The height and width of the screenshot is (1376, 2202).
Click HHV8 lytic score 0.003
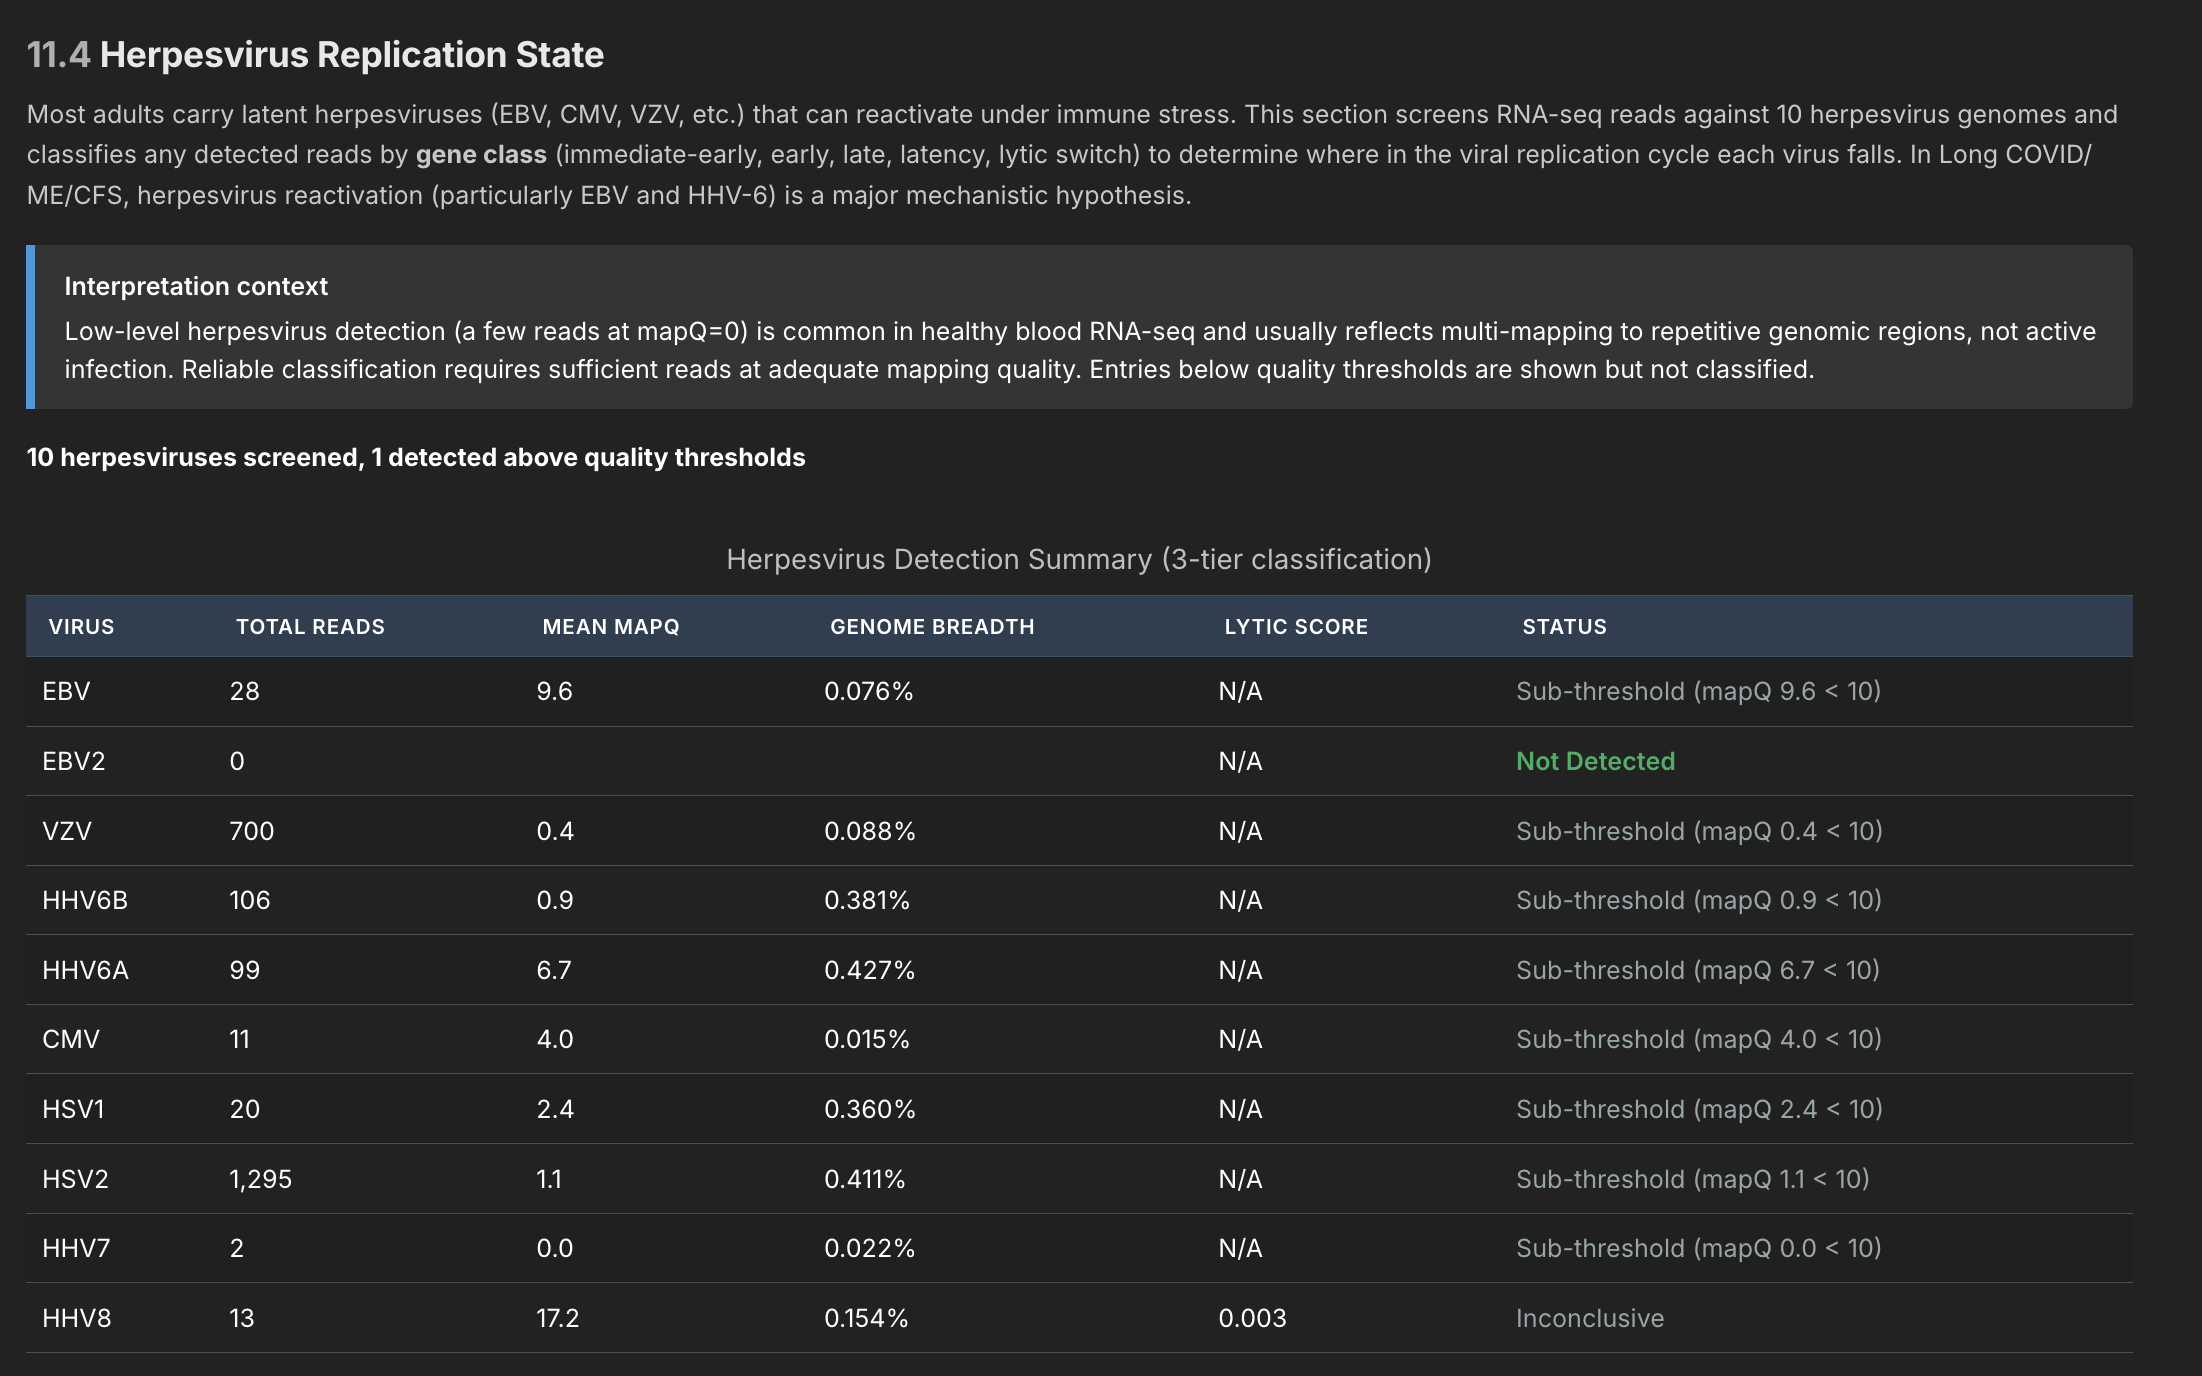click(1252, 1318)
